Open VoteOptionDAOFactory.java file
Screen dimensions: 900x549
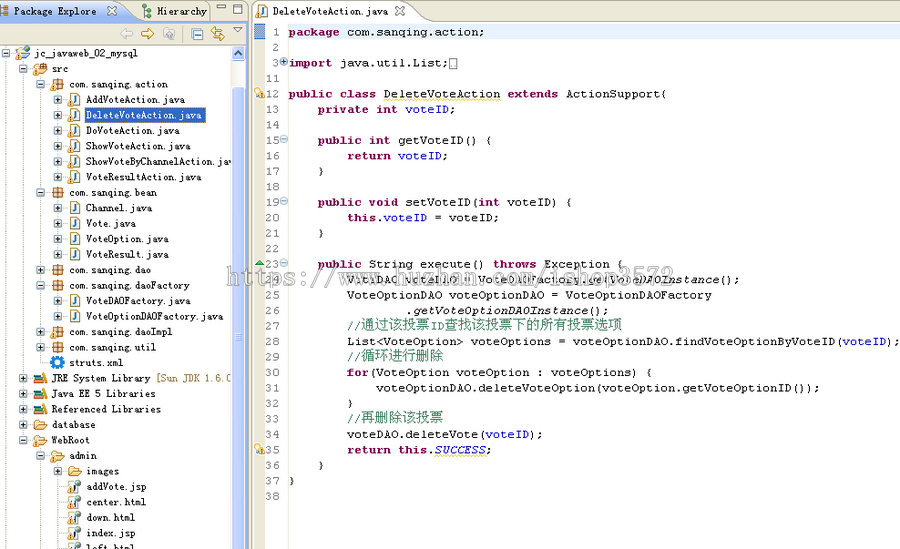click(154, 316)
